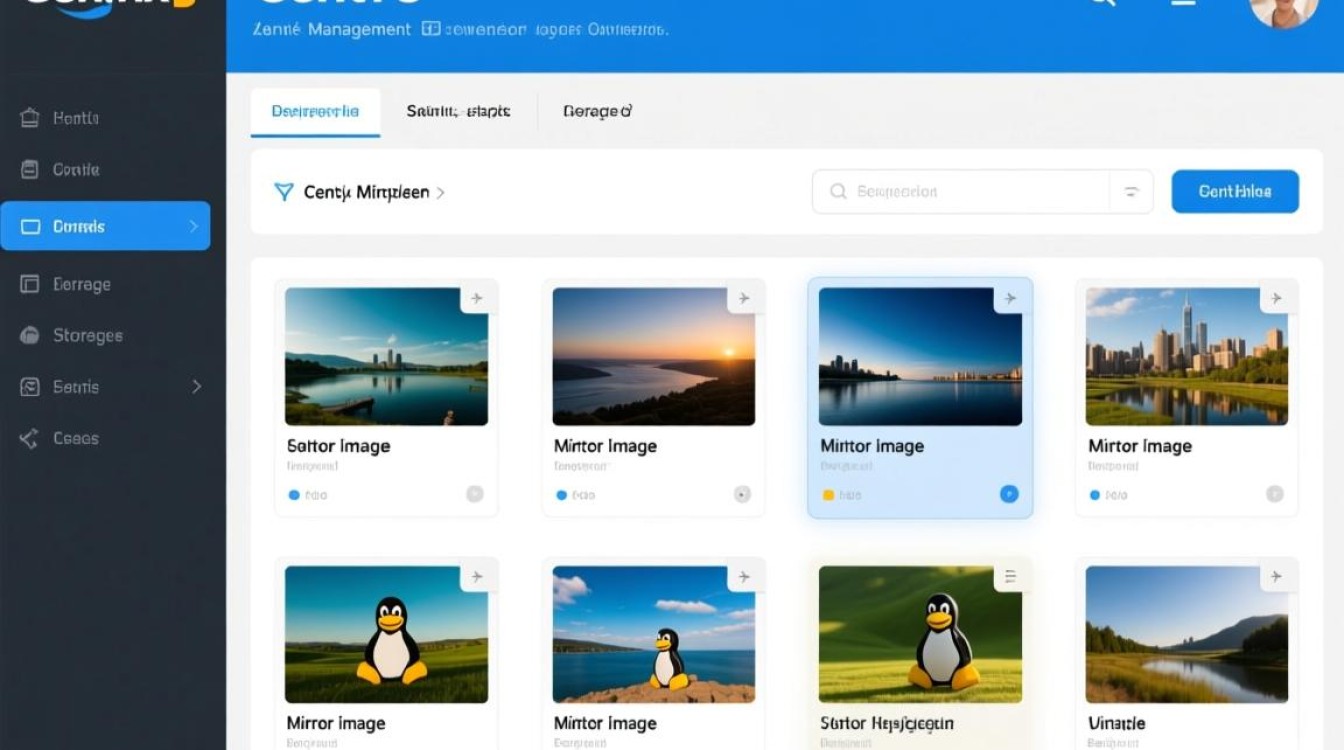The width and height of the screenshot is (1344, 750).
Task: Open the skyscrapers and park thumbnail
Action: 1187,357
